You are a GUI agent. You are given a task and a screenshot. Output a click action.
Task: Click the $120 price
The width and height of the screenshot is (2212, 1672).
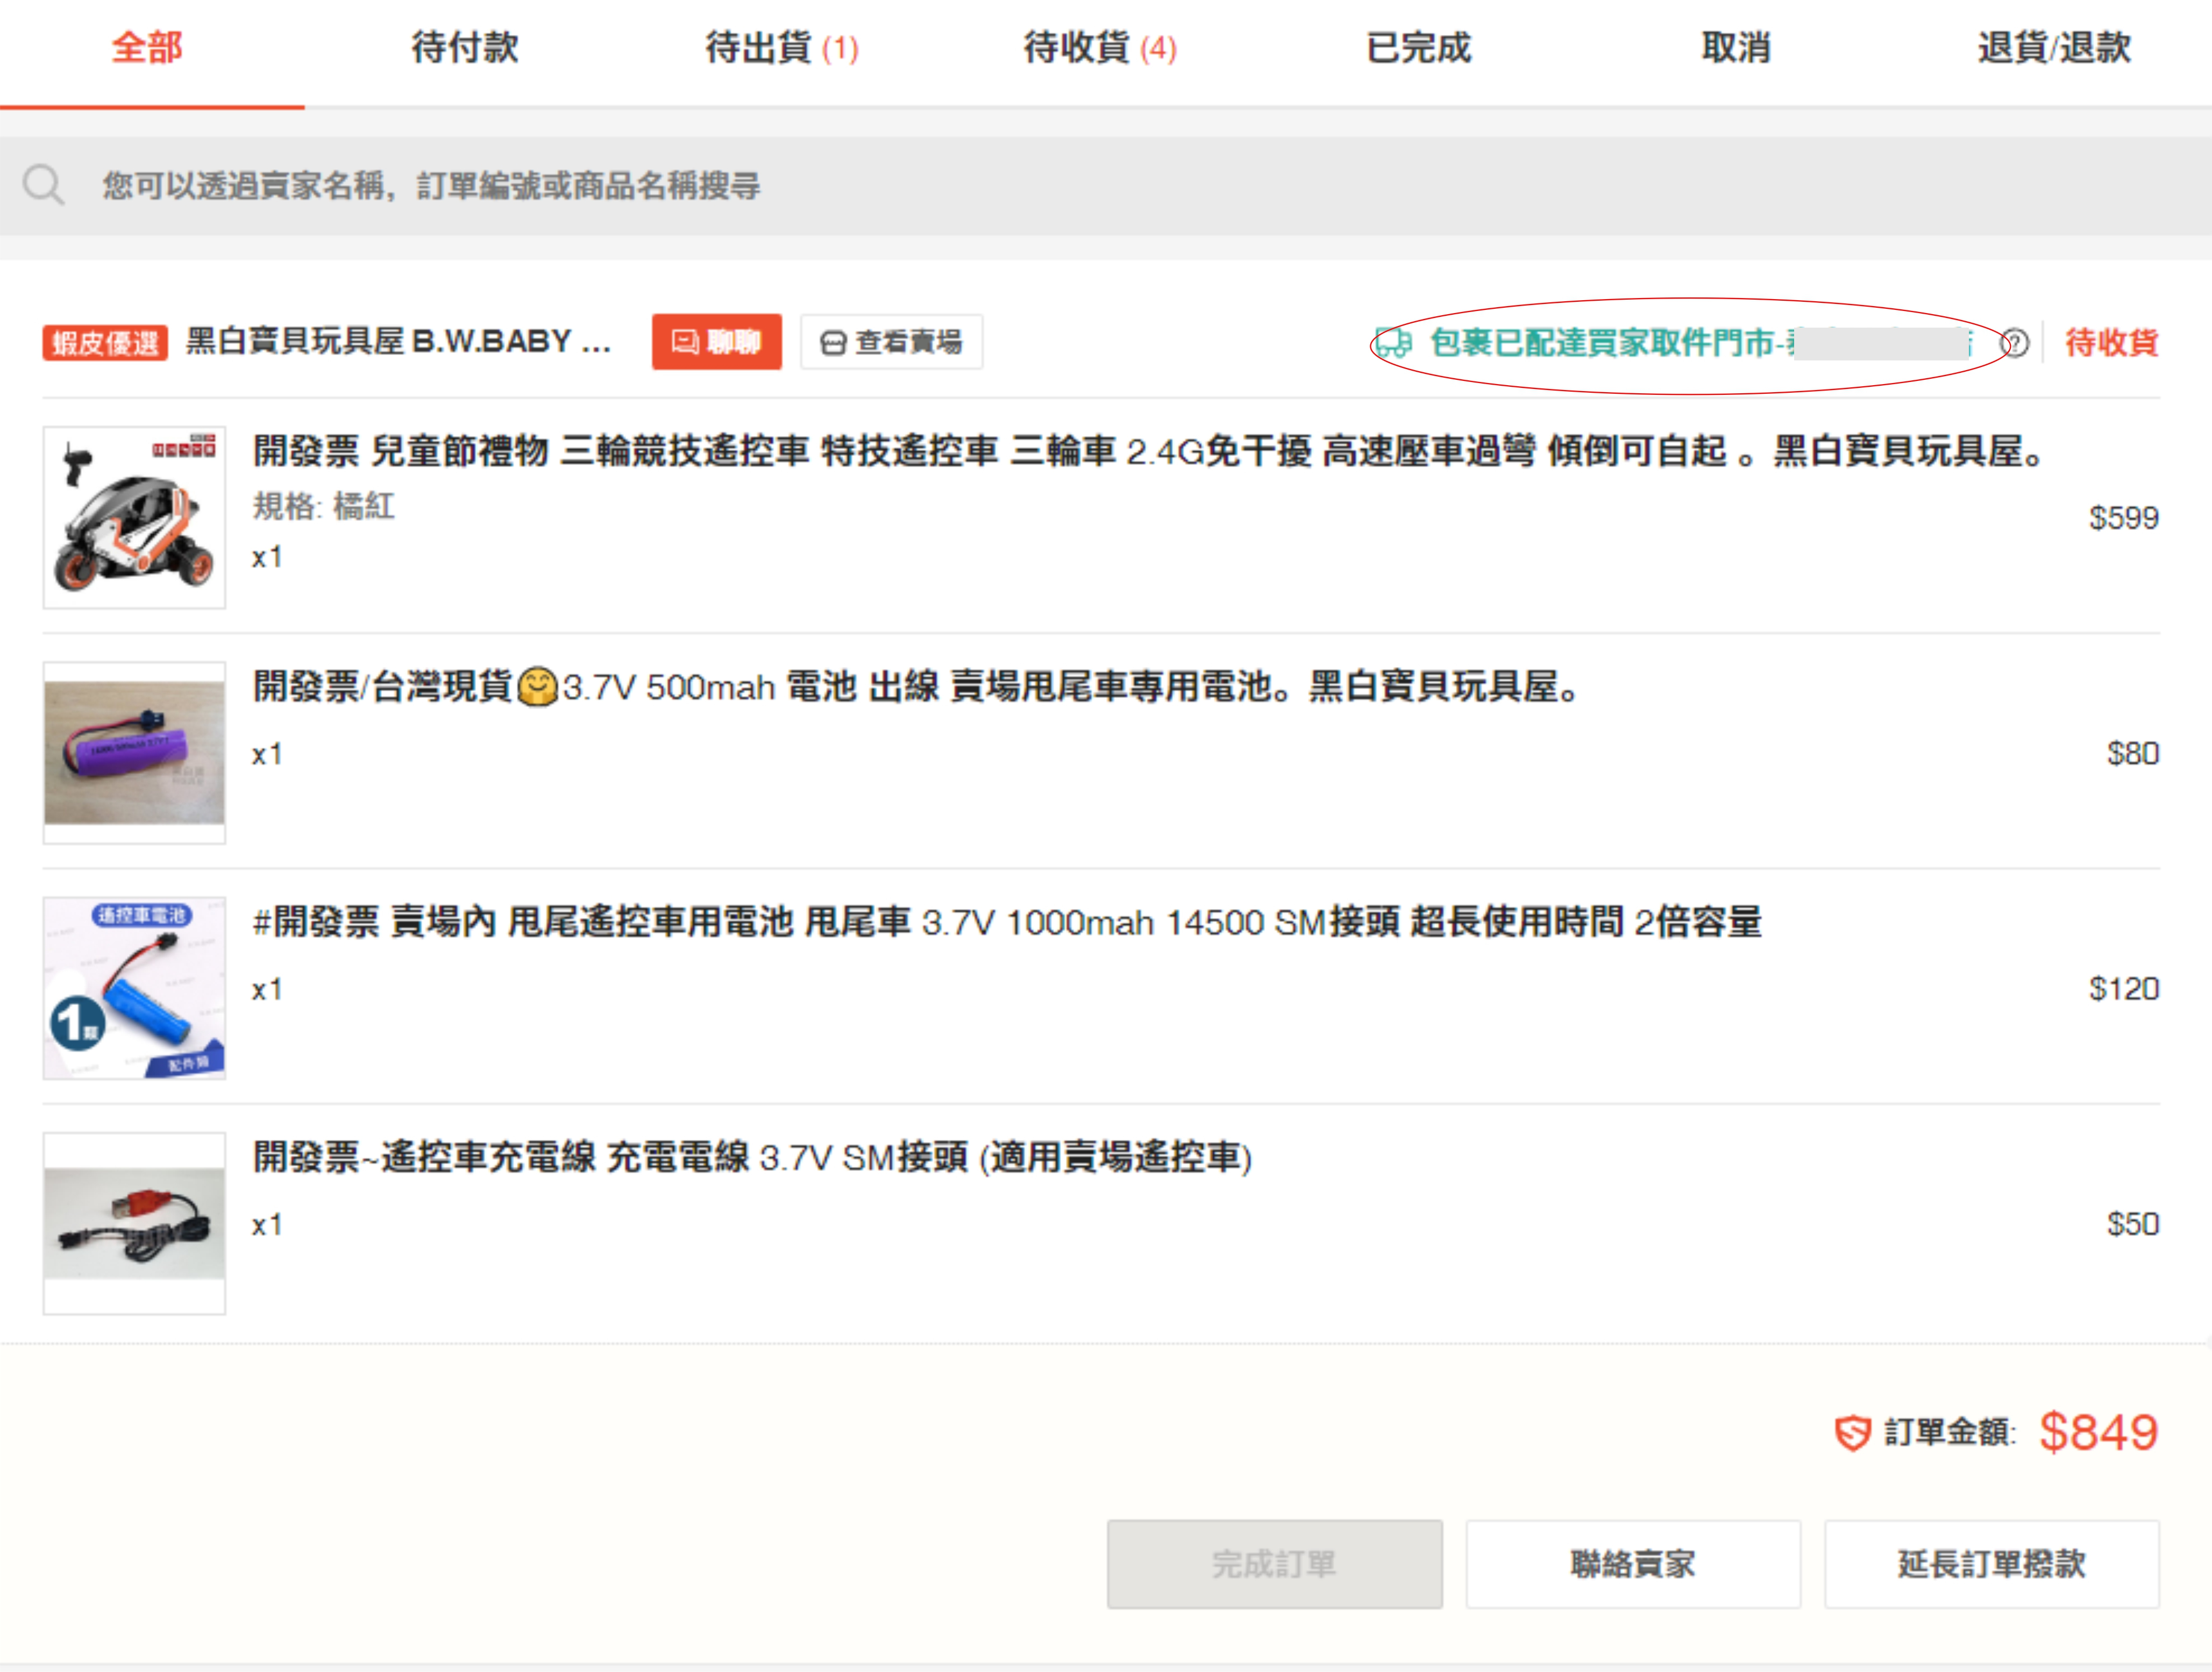[2123, 989]
